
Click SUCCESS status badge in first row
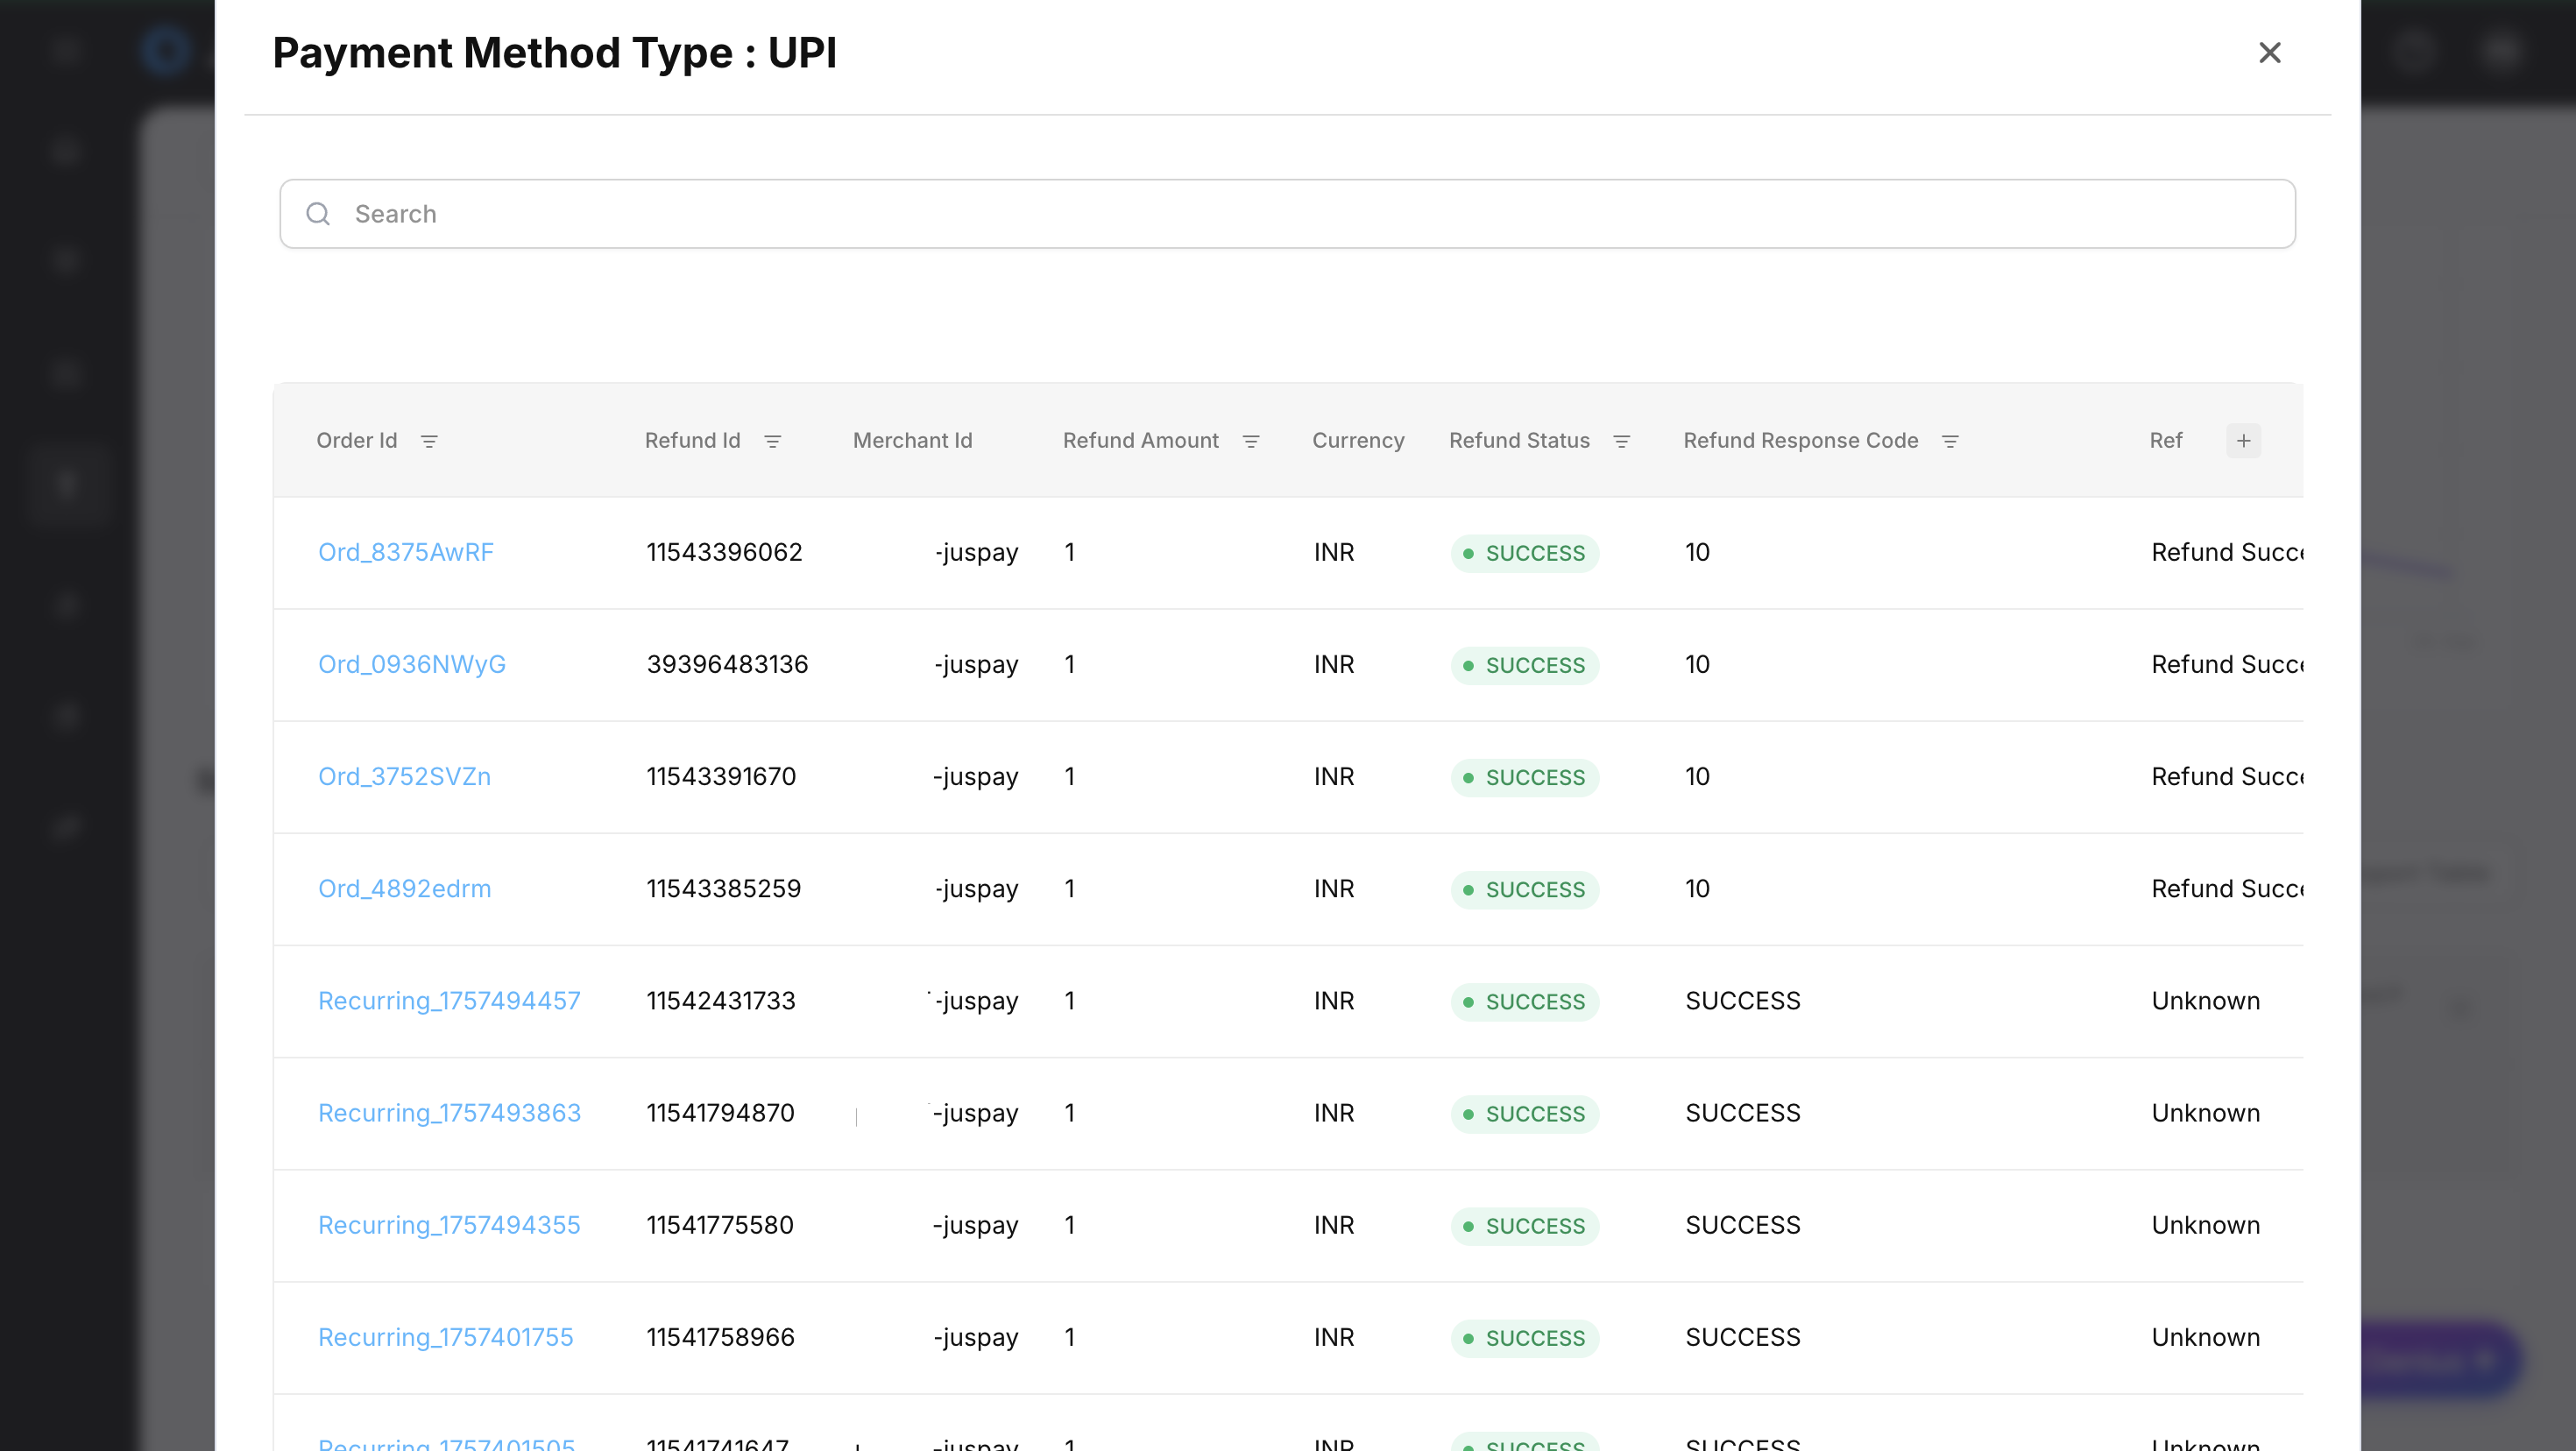point(1524,553)
